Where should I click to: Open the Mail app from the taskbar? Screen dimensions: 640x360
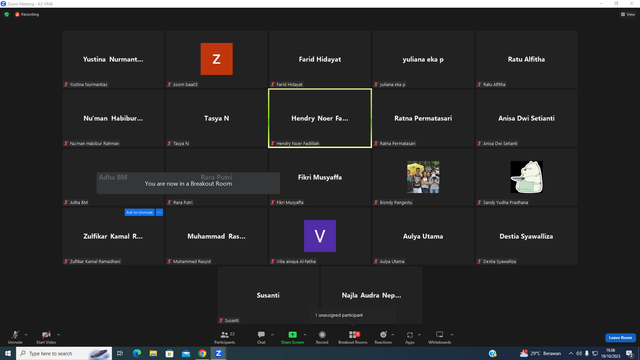click(186, 353)
